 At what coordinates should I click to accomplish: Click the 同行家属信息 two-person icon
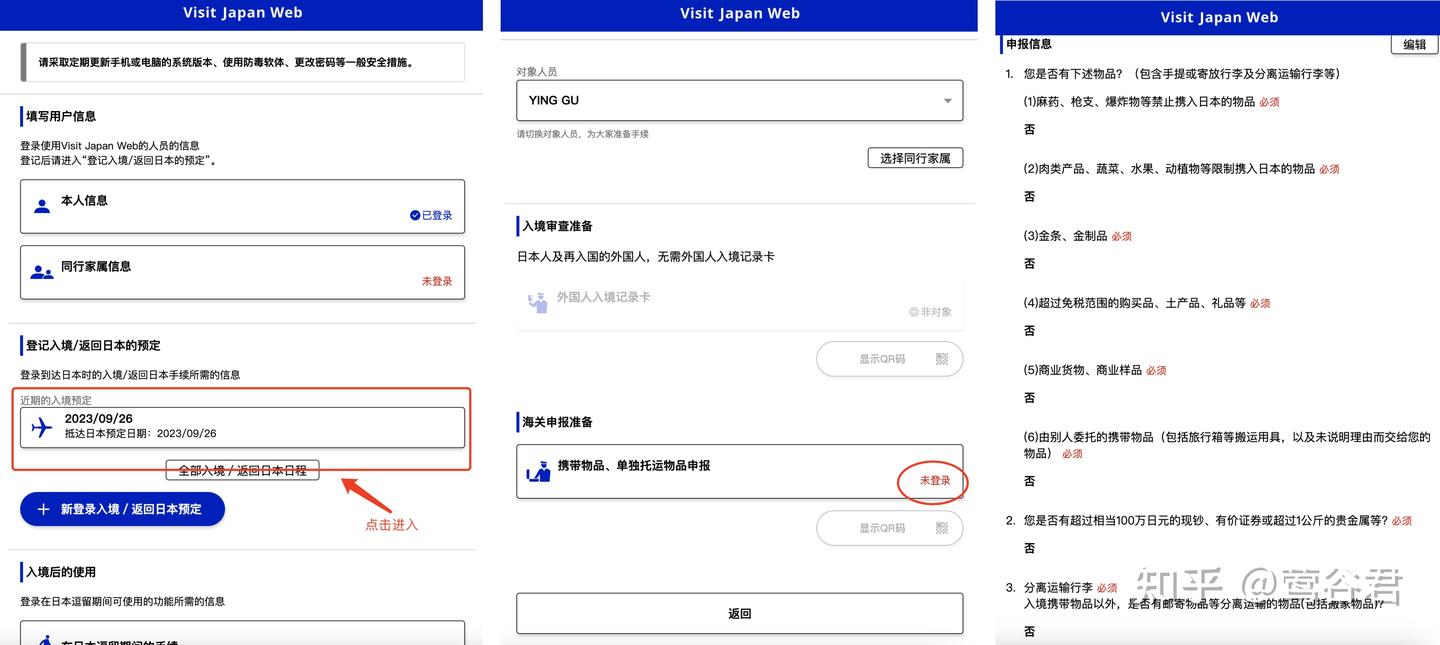pos(42,272)
